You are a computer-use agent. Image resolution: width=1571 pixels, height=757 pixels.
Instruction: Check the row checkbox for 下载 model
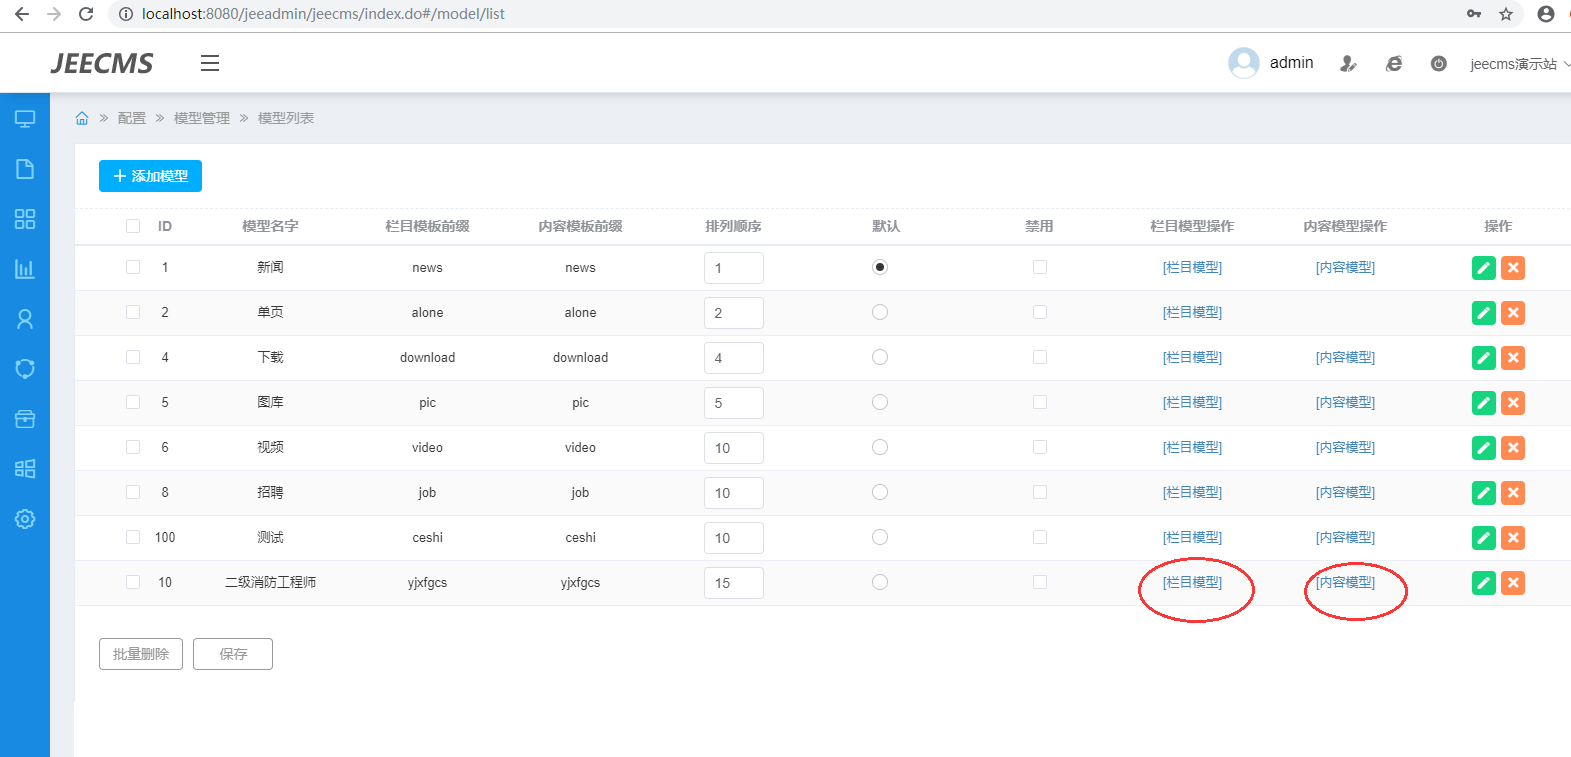coord(133,357)
